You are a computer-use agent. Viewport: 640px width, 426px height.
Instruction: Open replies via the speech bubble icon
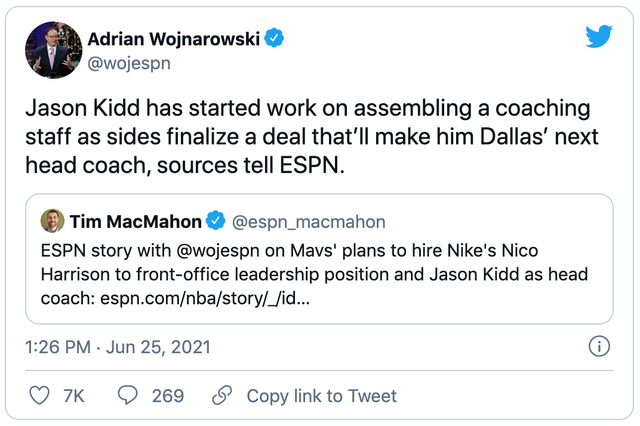pos(128,396)
